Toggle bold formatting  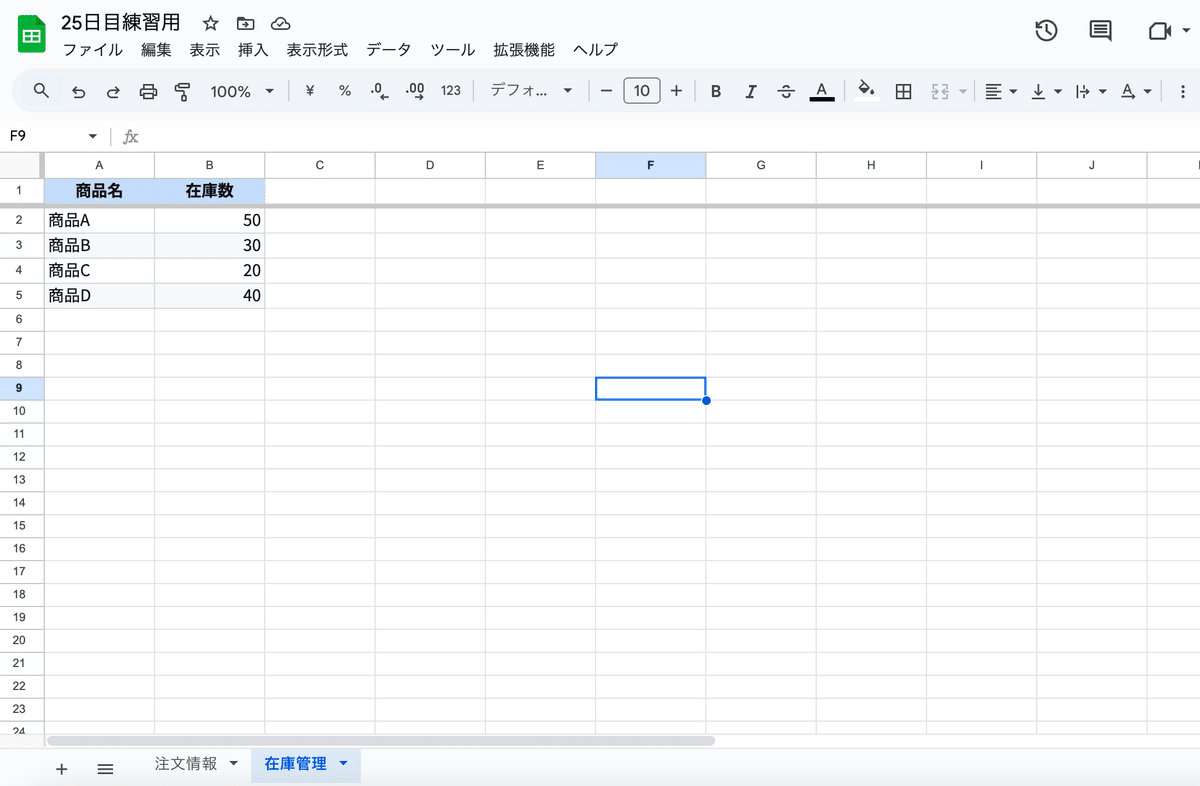(715, 90)
